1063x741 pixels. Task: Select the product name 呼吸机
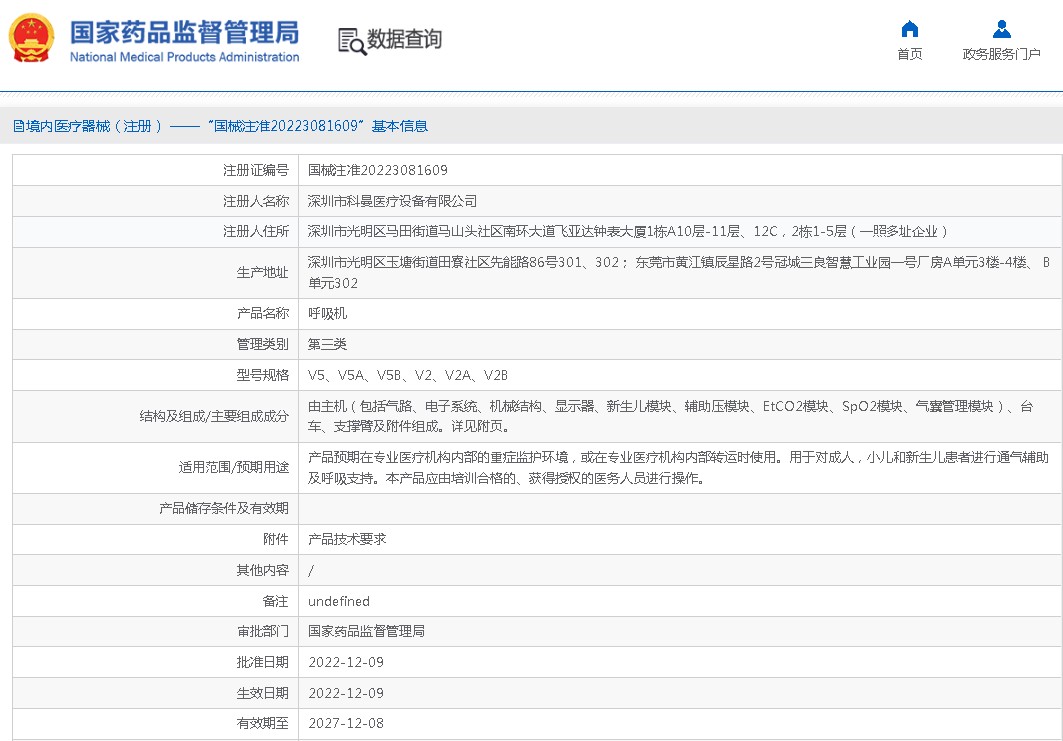tap(327, 313)
